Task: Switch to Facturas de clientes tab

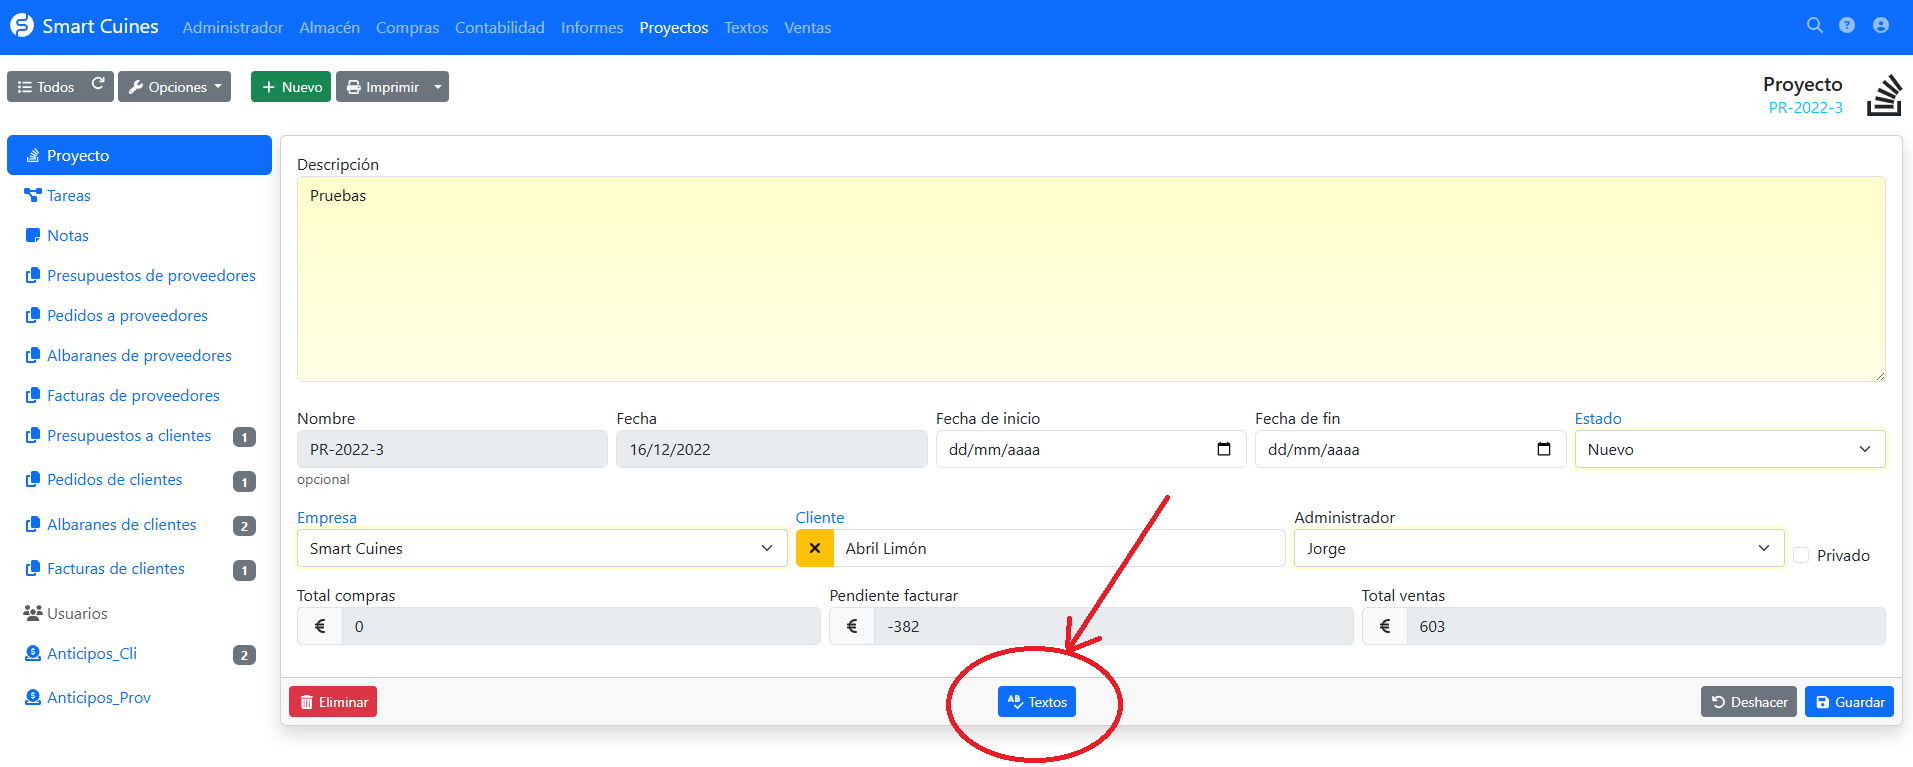Action: [x=116, y=568]
